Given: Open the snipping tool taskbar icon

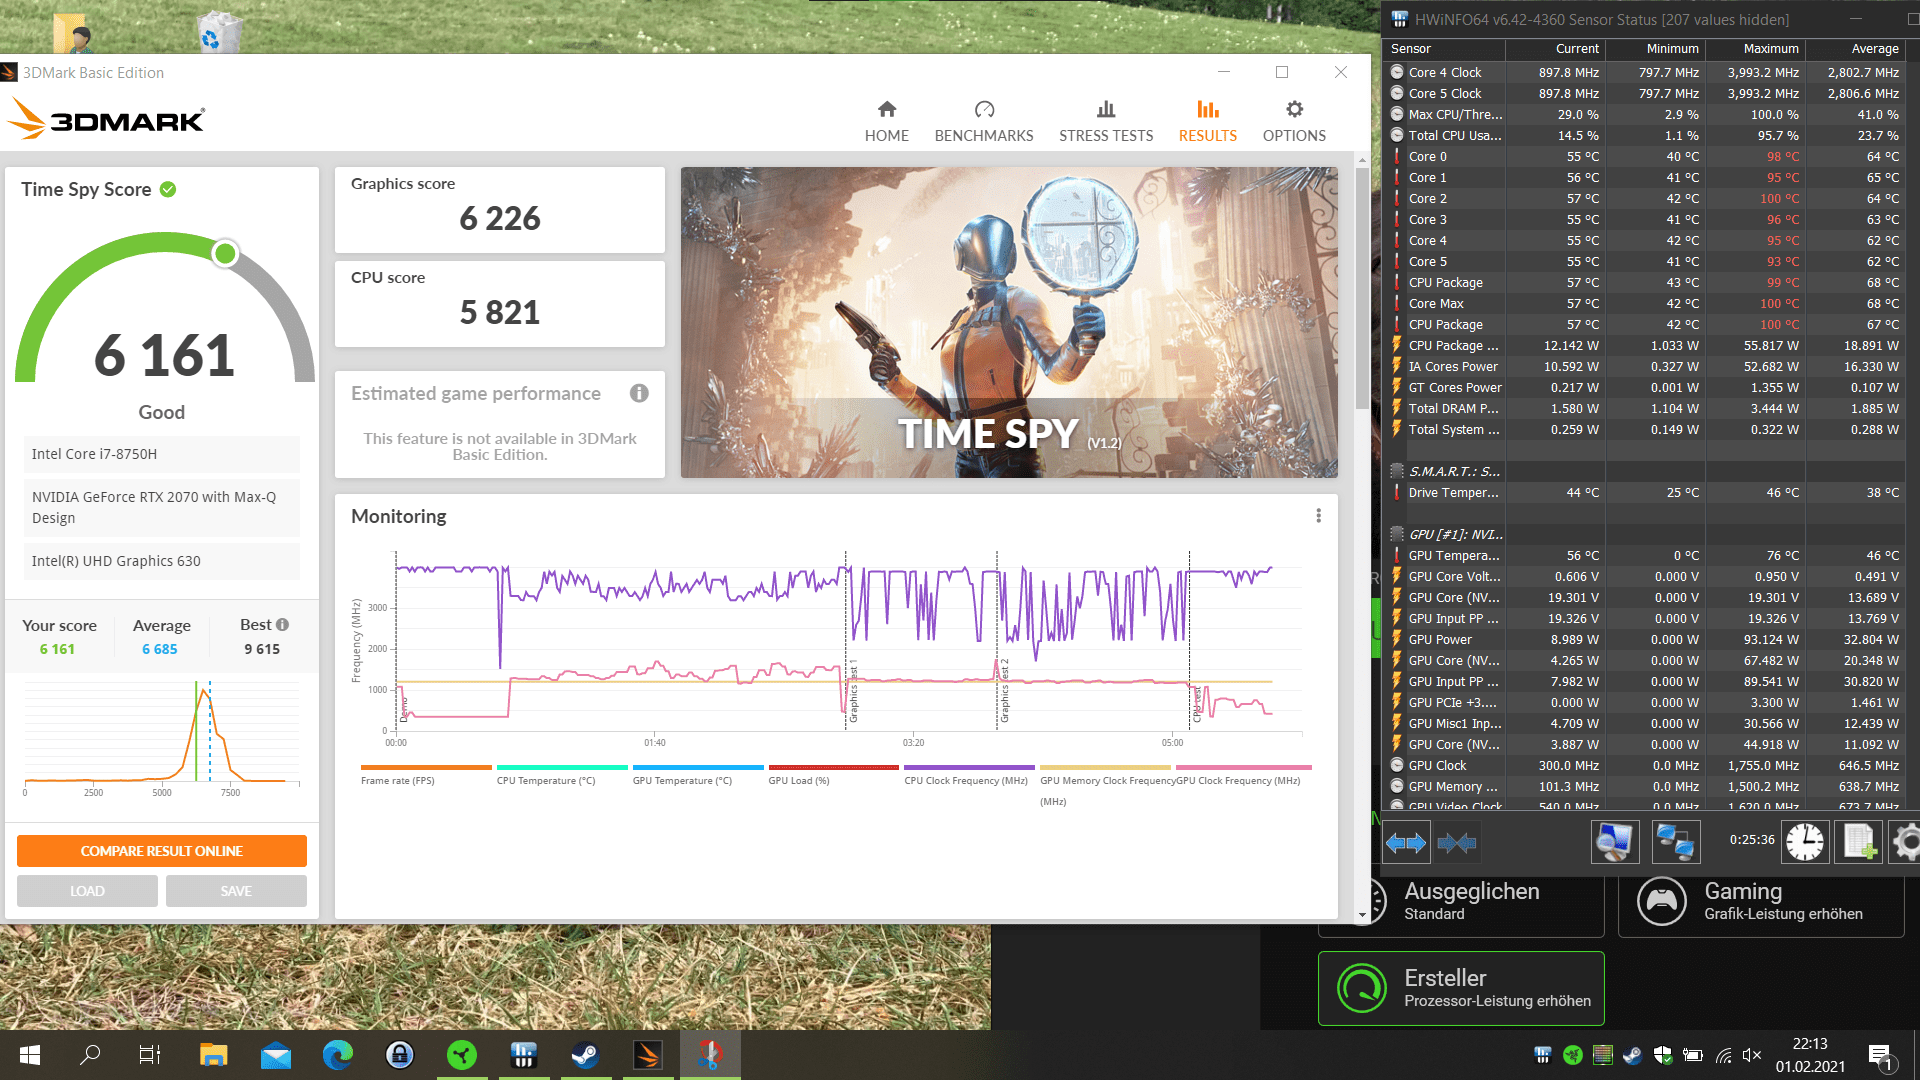Looking at the screenshot, I should (x=710, y=1055).
